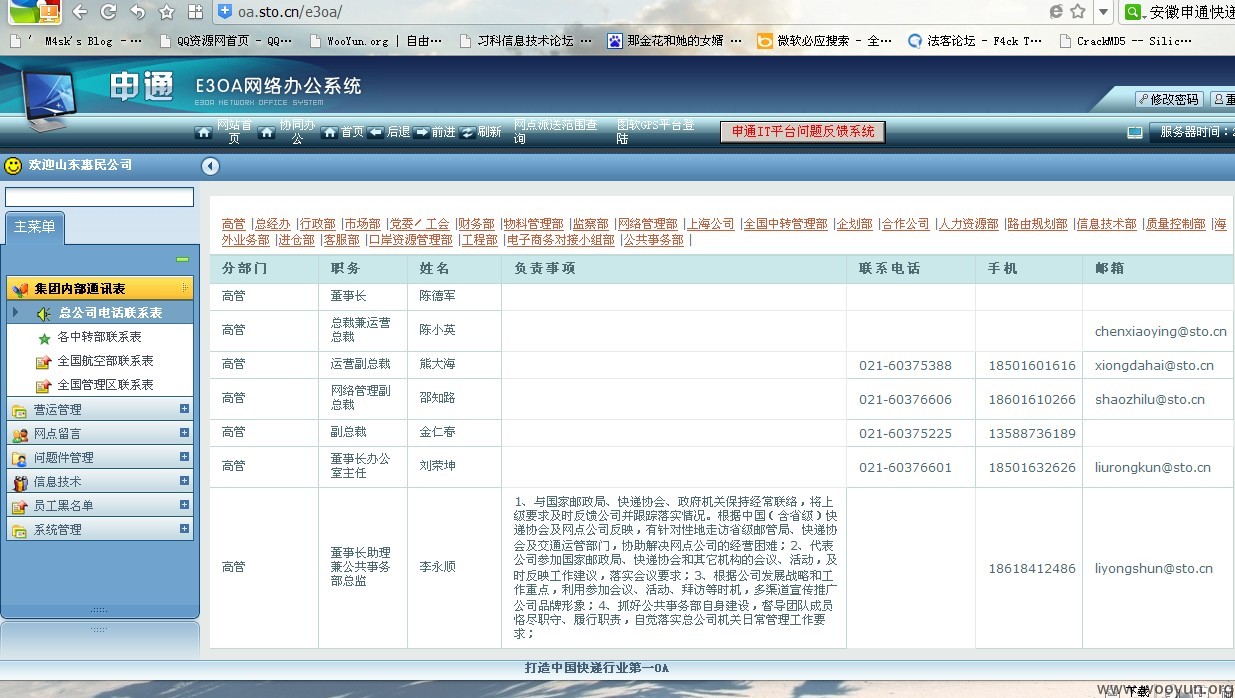Click 首页 home toolbar button
Image resolution: width=1235 pixels, height=698 pixels.
(x=343, y=132)
